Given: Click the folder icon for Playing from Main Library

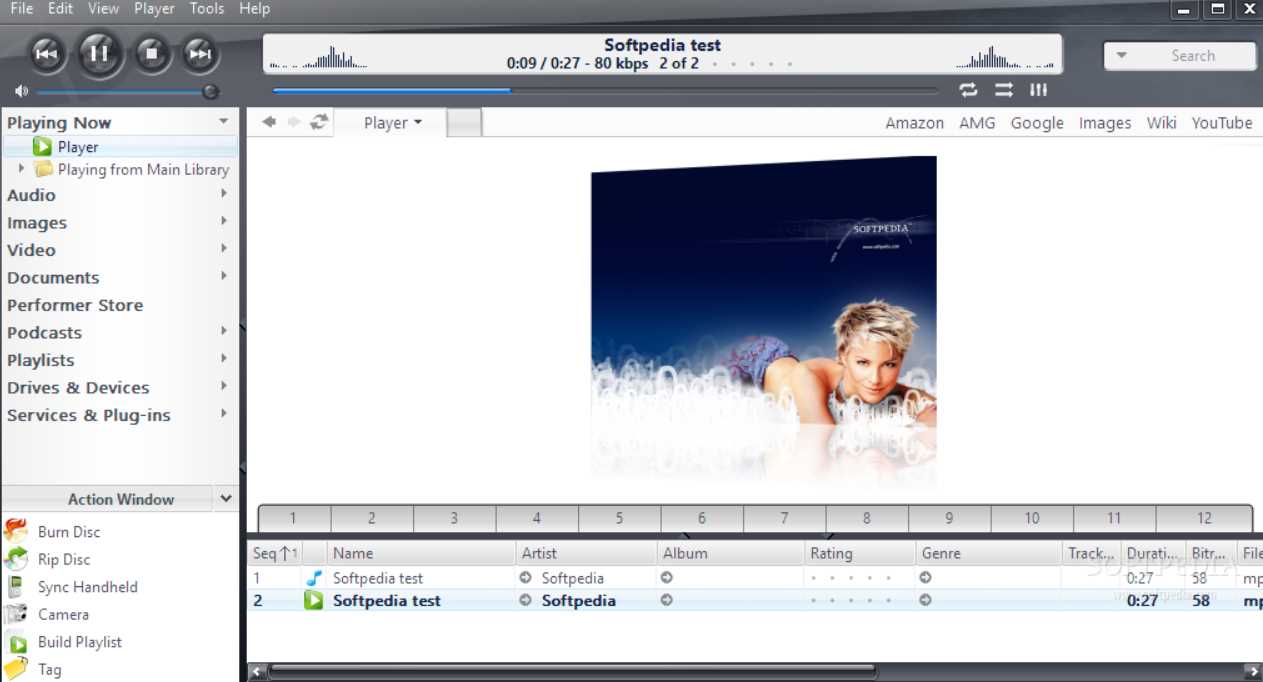Looking at the screenshot, I should [x=43, y=169].
